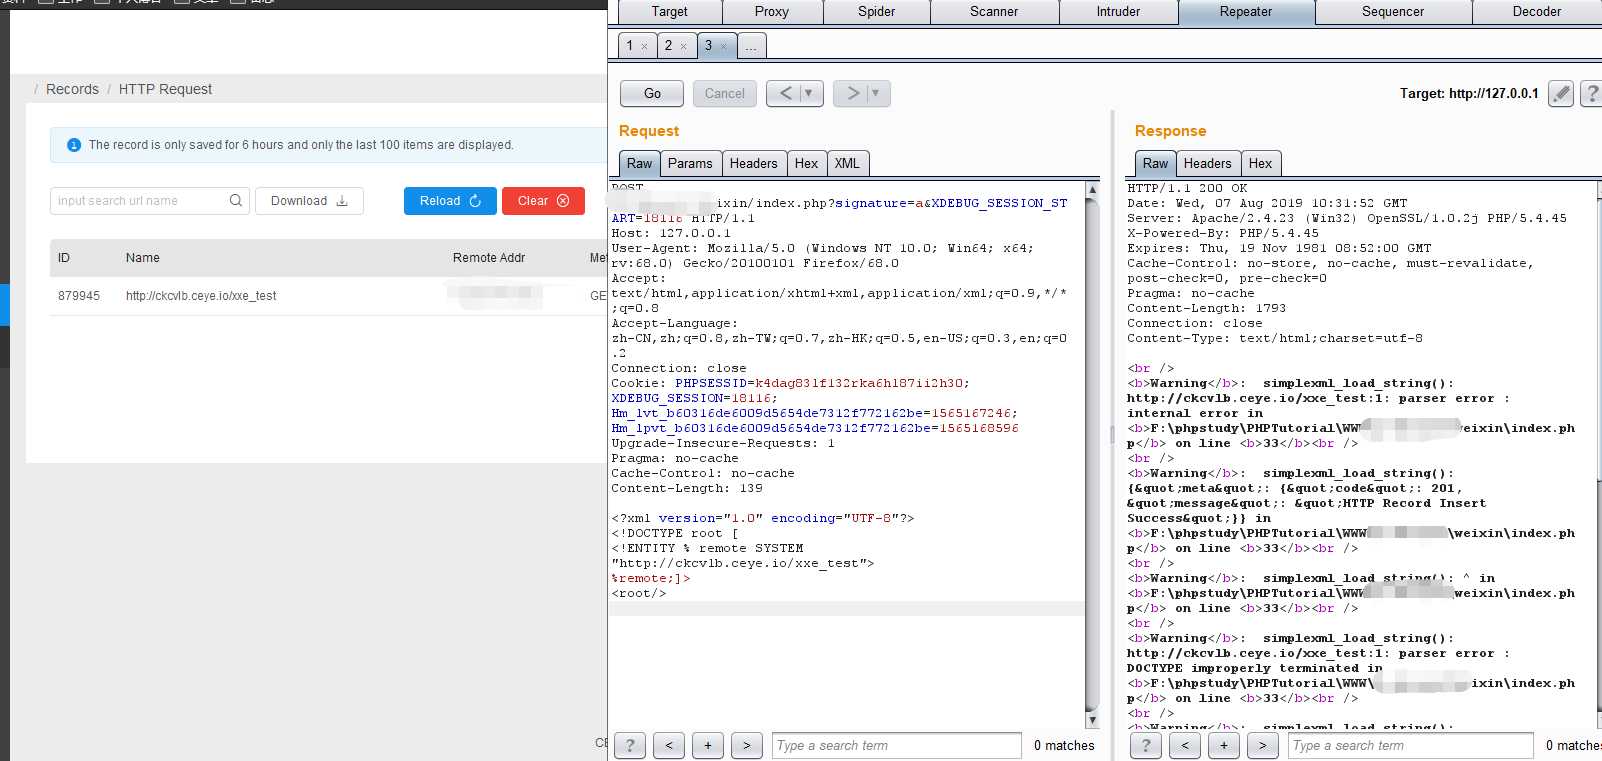Click request pane scrollbar down arrow

click(x=1092, y=720)
